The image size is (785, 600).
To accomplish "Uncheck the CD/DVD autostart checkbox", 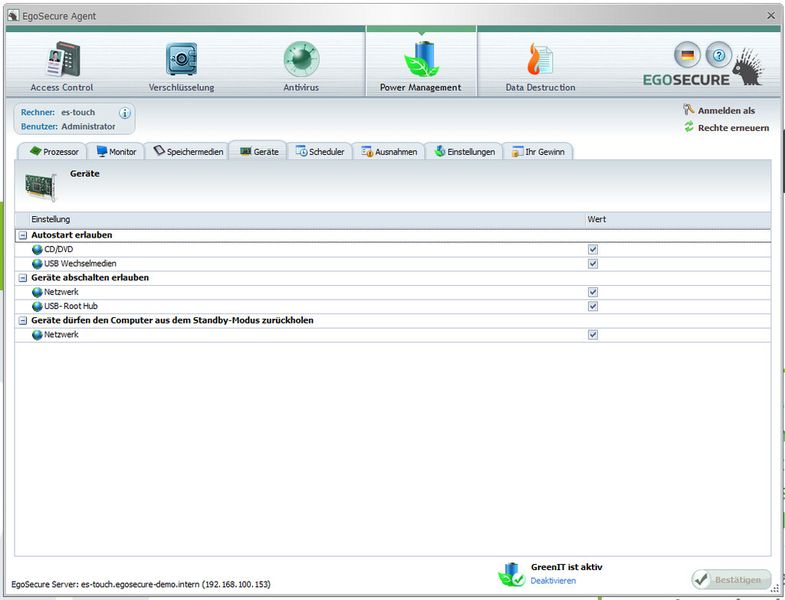I will pos(593,249).
